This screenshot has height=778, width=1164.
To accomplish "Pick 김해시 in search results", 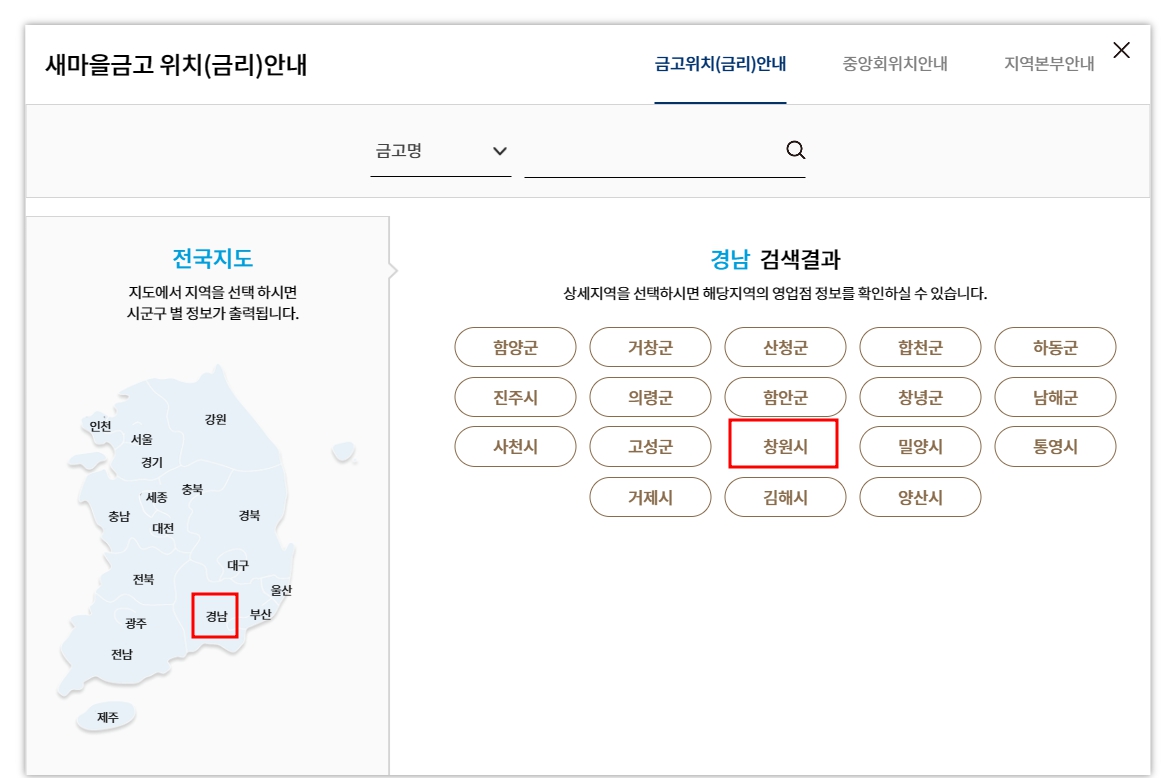I will (x=785, y=497).
